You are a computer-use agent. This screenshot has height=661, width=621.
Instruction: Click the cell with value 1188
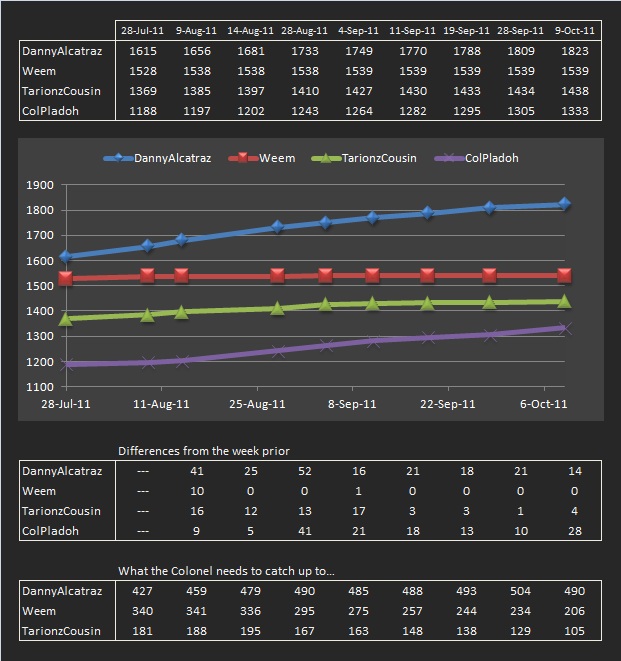(x=143, y=111)
